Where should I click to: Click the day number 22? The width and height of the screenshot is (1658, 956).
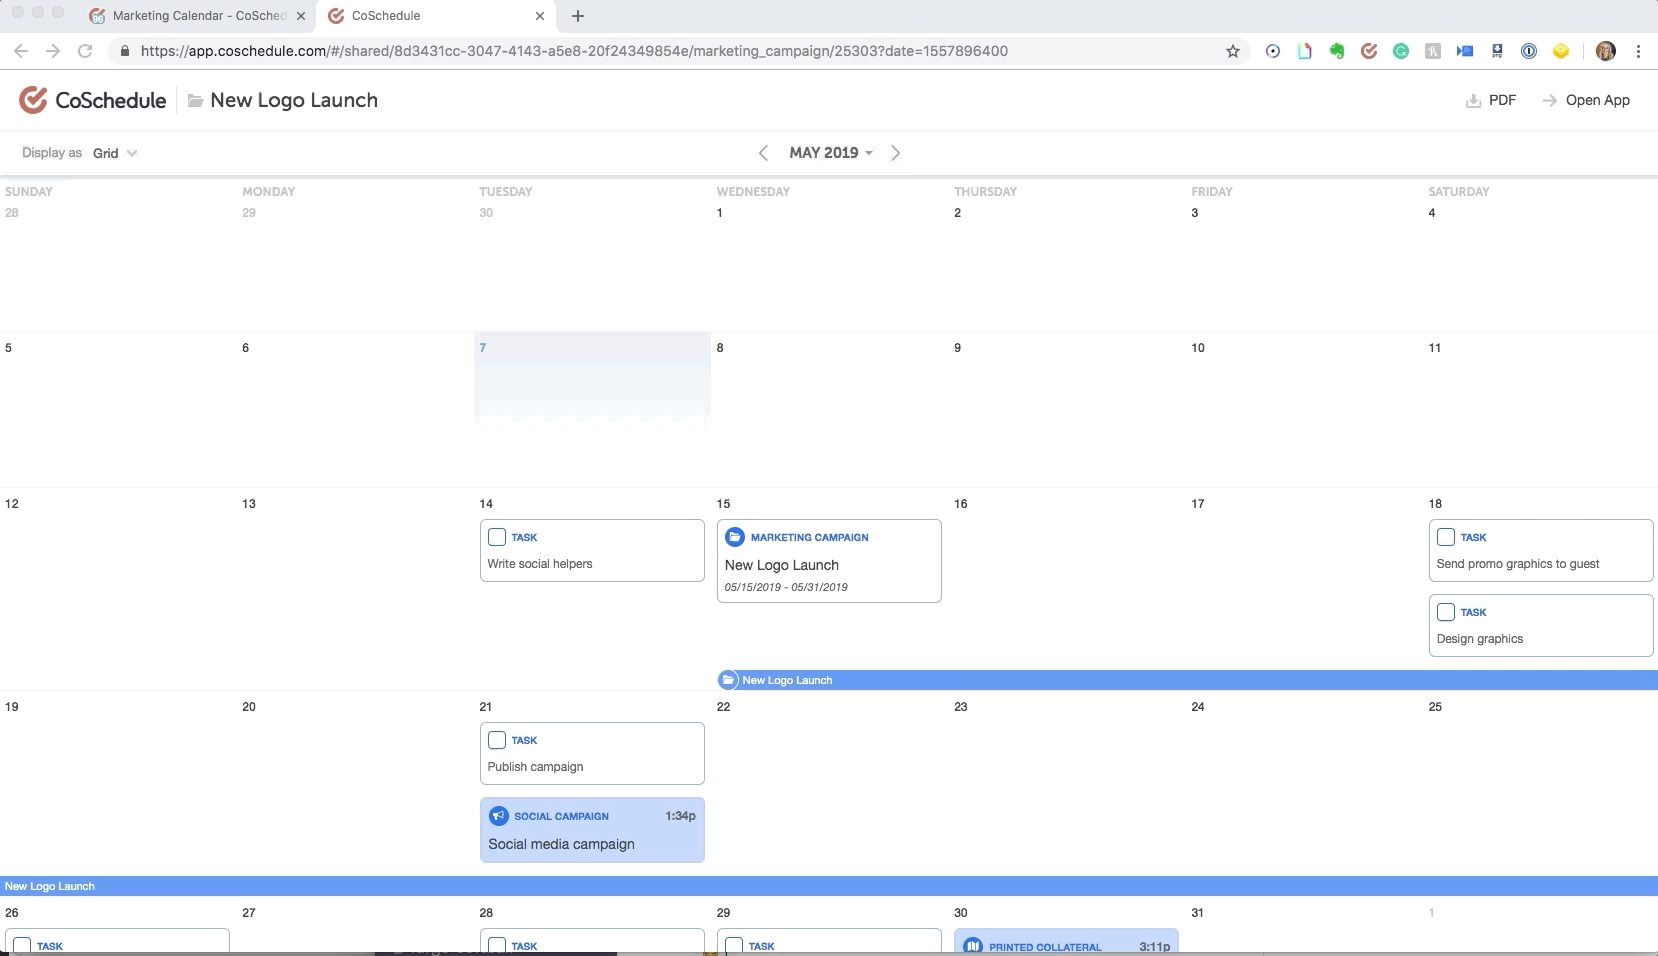723,707
